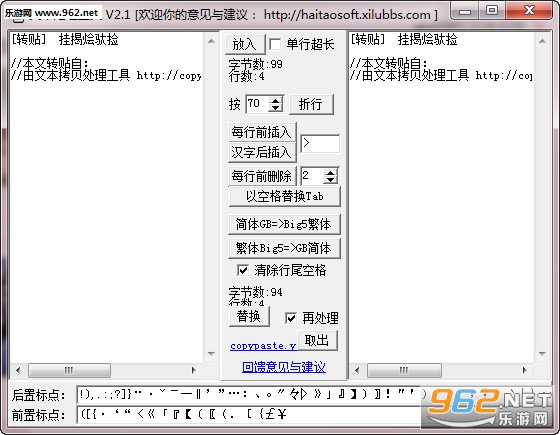Click the left pane horizontal scrollbar thumb

[x=69, y=370]
